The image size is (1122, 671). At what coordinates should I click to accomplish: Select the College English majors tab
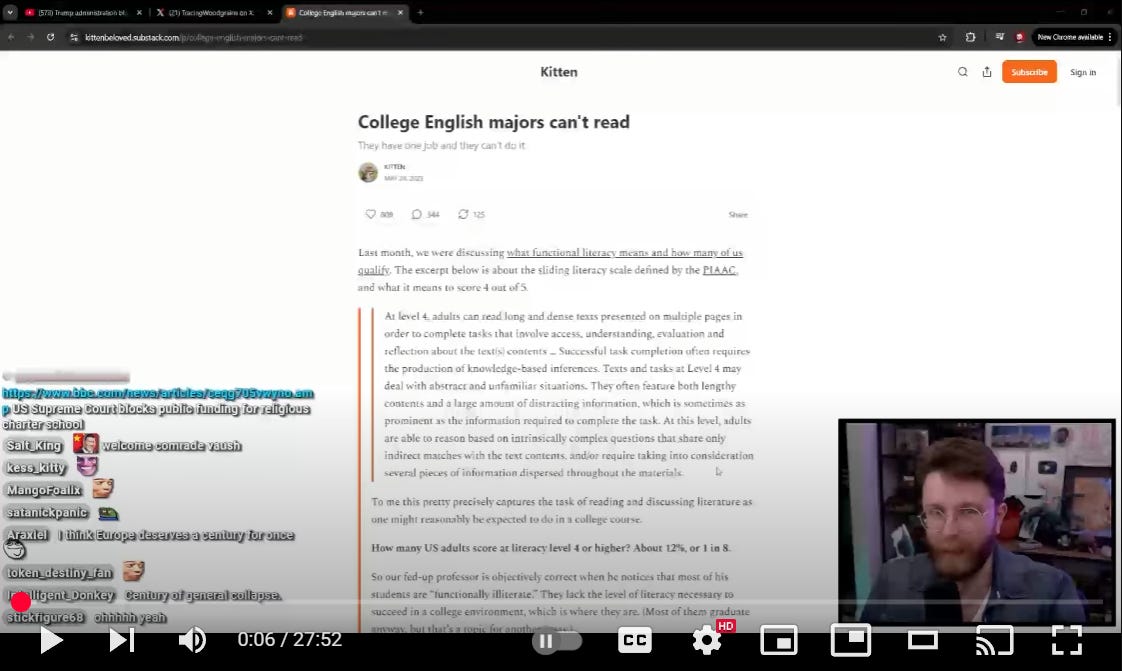click(x=344, y=13)
